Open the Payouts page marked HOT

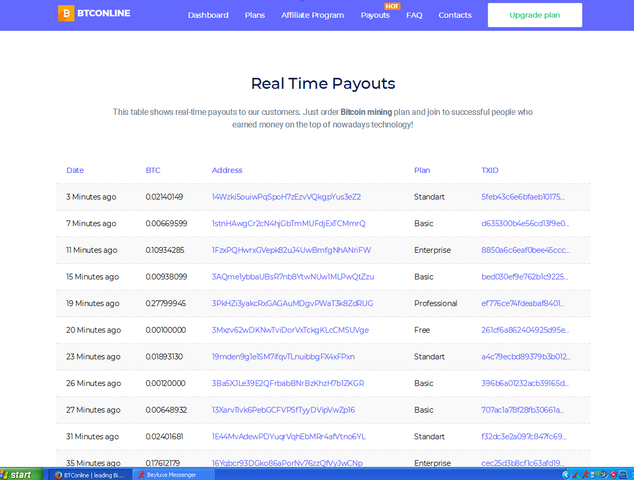pos(375,15)
